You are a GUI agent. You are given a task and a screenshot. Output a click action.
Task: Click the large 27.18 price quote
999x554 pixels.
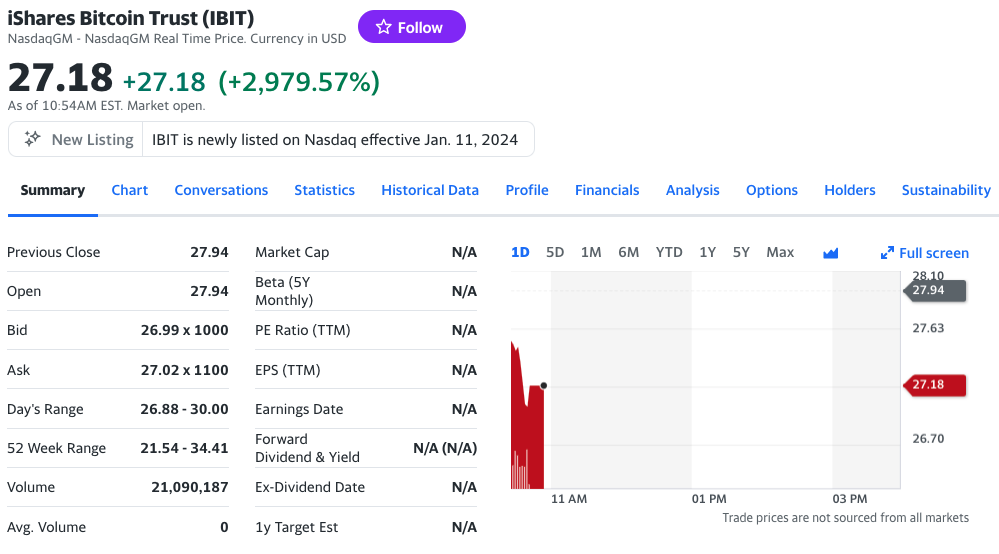pyautogui.click(x=60, y=78)
